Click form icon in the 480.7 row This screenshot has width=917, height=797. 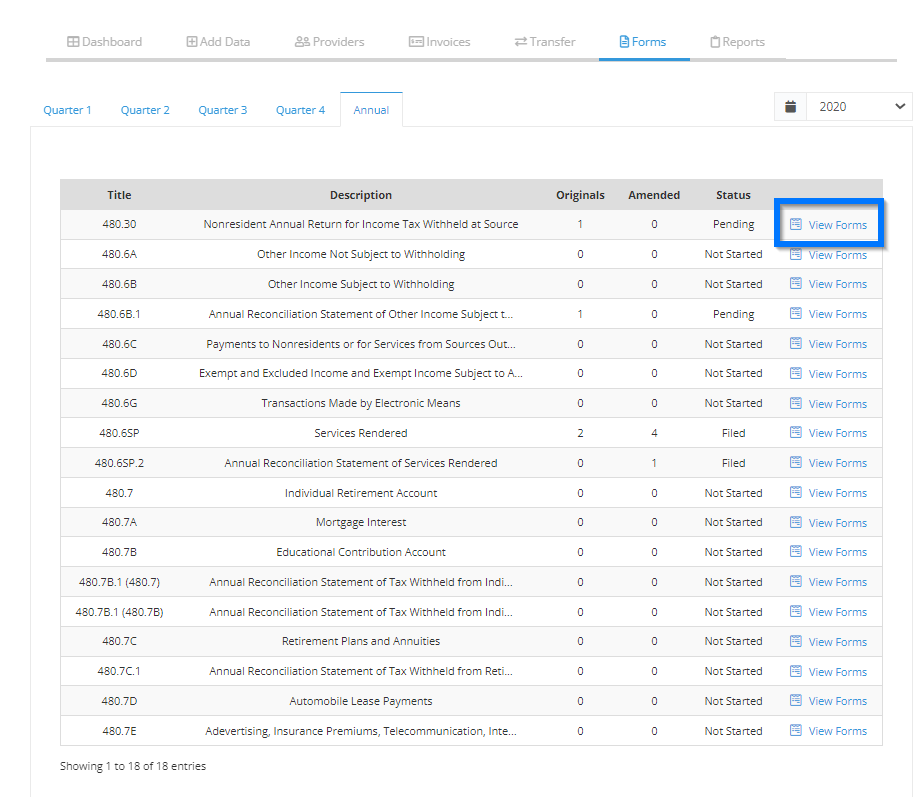click(x=795, y=492)
